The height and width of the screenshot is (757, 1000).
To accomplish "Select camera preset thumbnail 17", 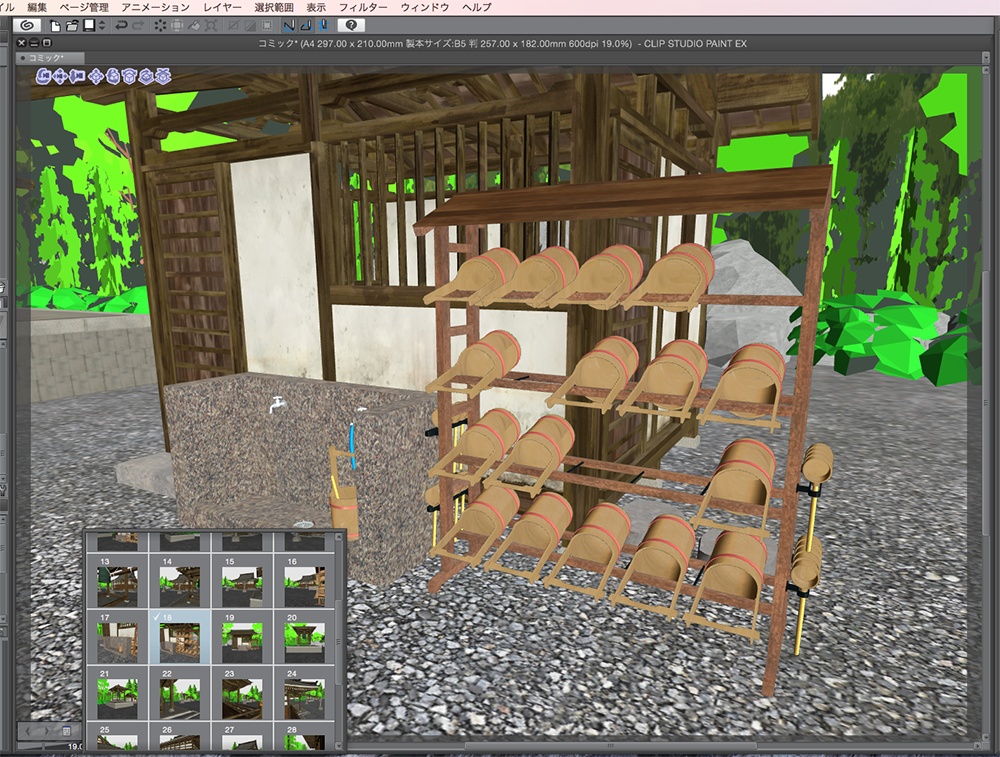I will 117,637.
